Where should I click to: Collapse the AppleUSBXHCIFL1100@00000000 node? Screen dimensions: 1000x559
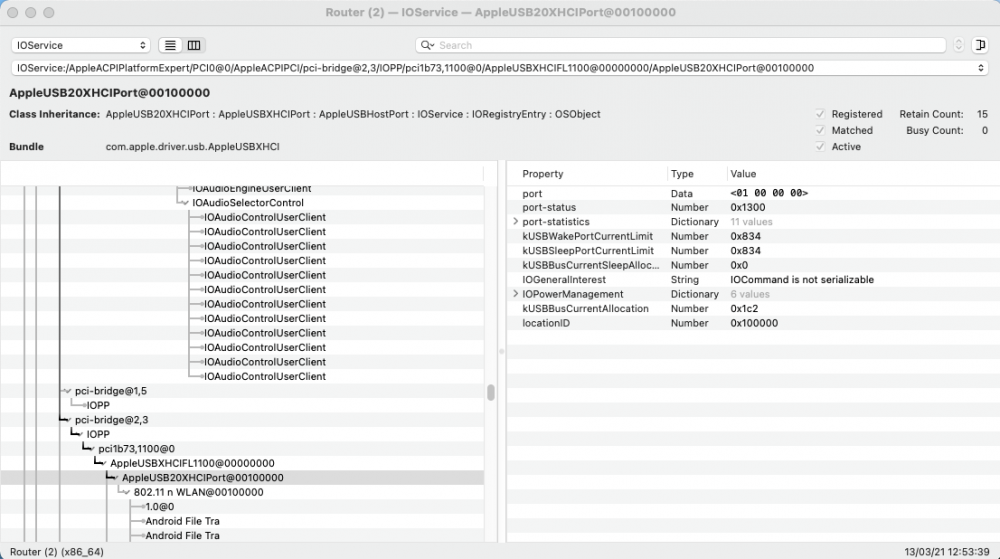click(103, 463)
